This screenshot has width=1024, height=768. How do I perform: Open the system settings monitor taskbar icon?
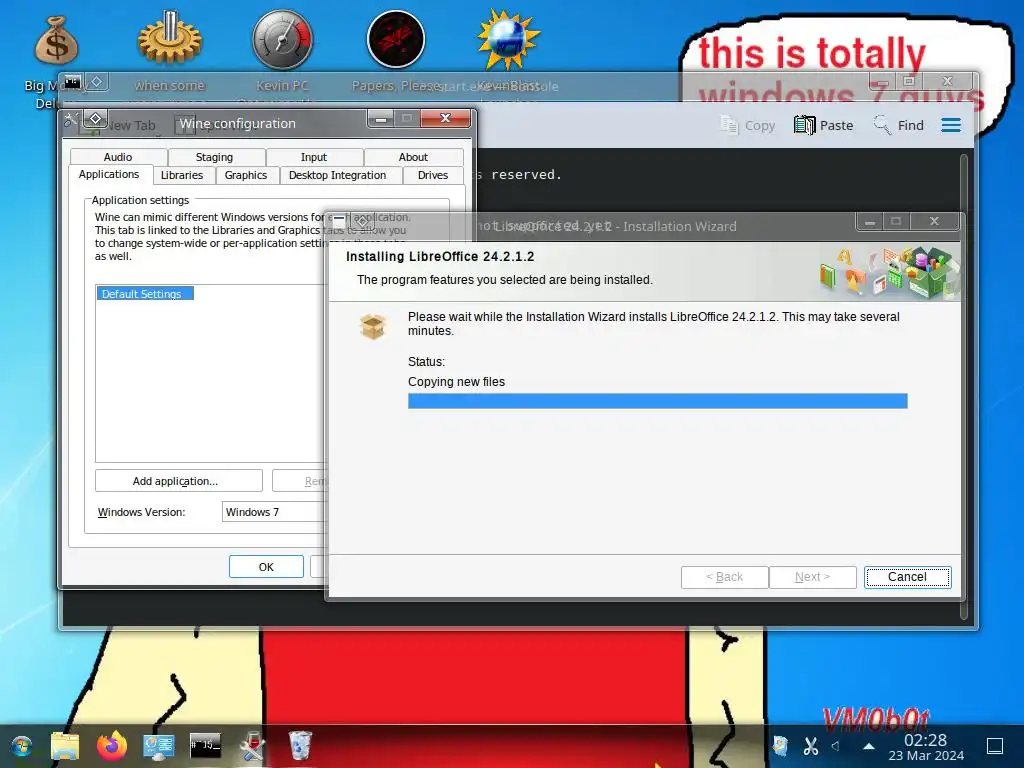[159, 746]
